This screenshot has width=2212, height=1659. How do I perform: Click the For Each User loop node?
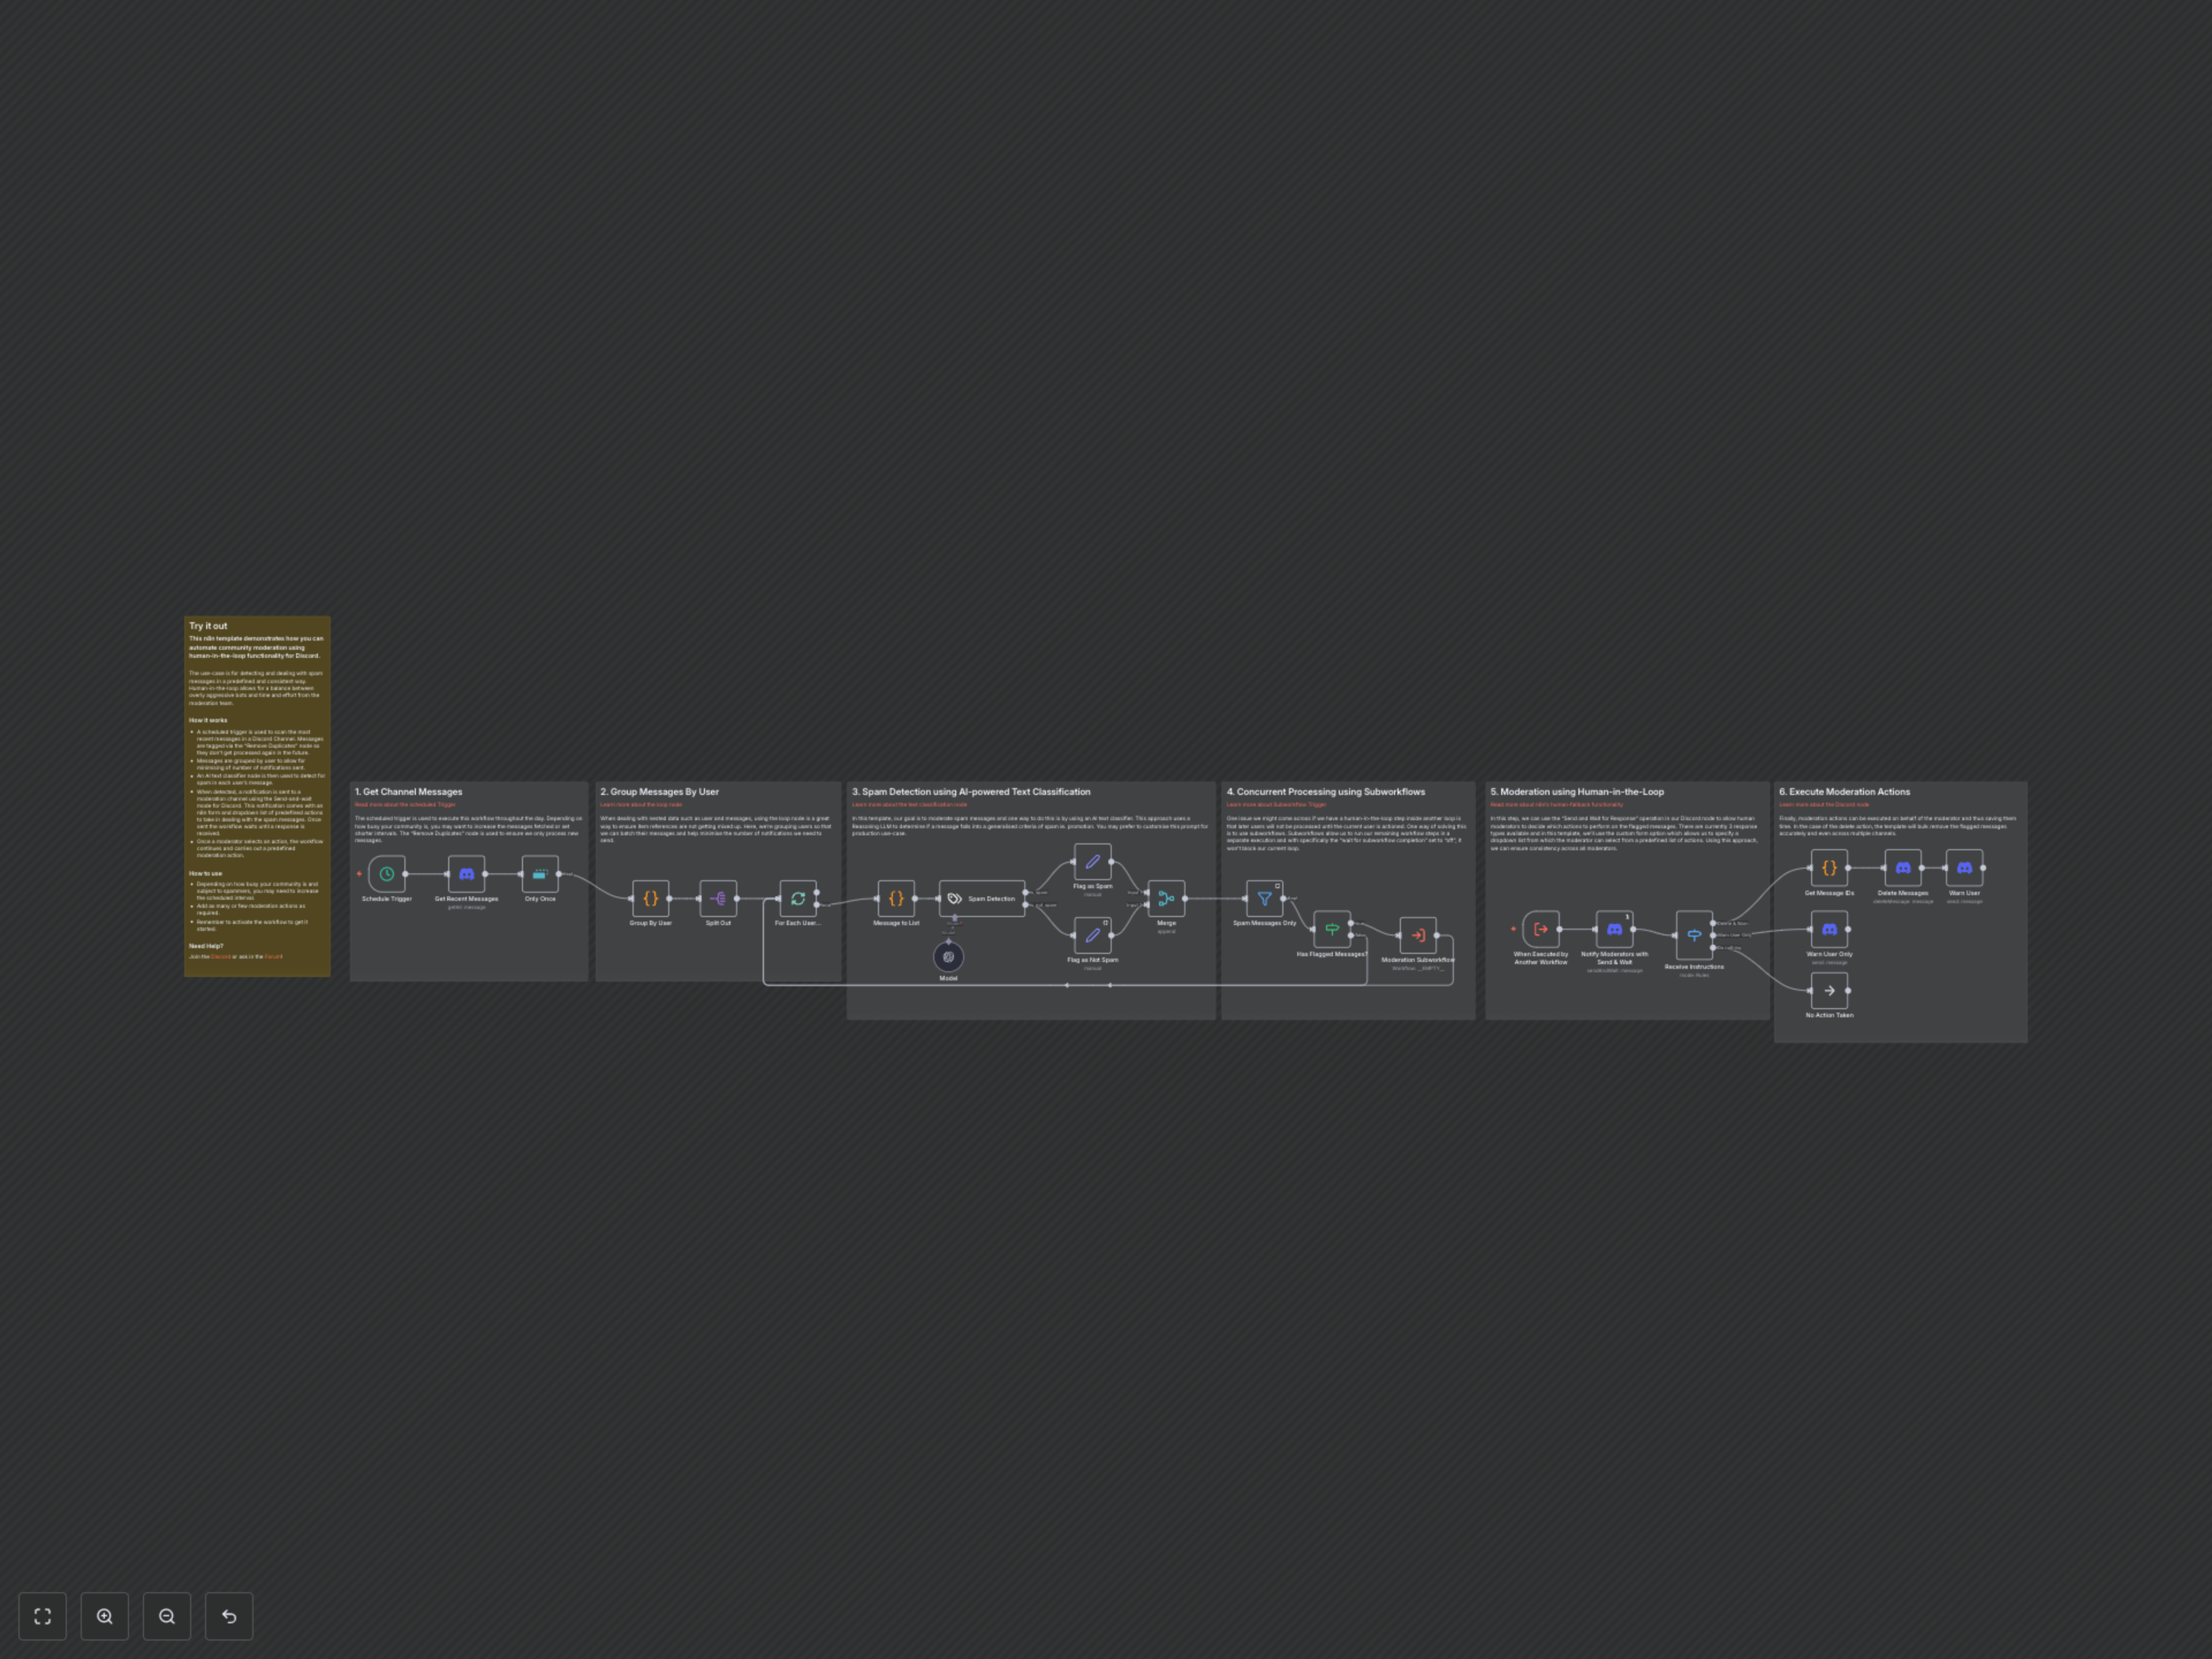(798, 898)
